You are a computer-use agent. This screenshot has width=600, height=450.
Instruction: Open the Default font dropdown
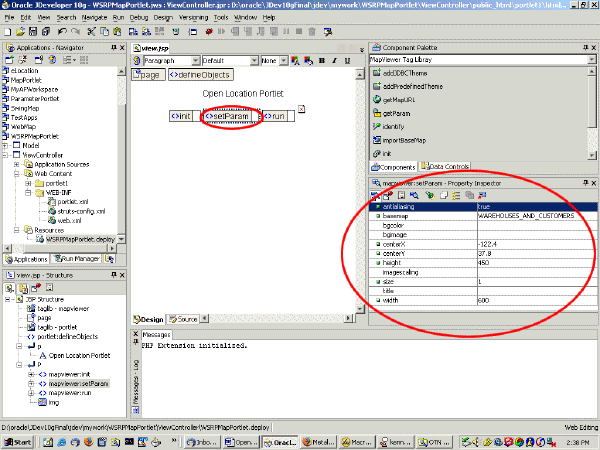point(254,60)
